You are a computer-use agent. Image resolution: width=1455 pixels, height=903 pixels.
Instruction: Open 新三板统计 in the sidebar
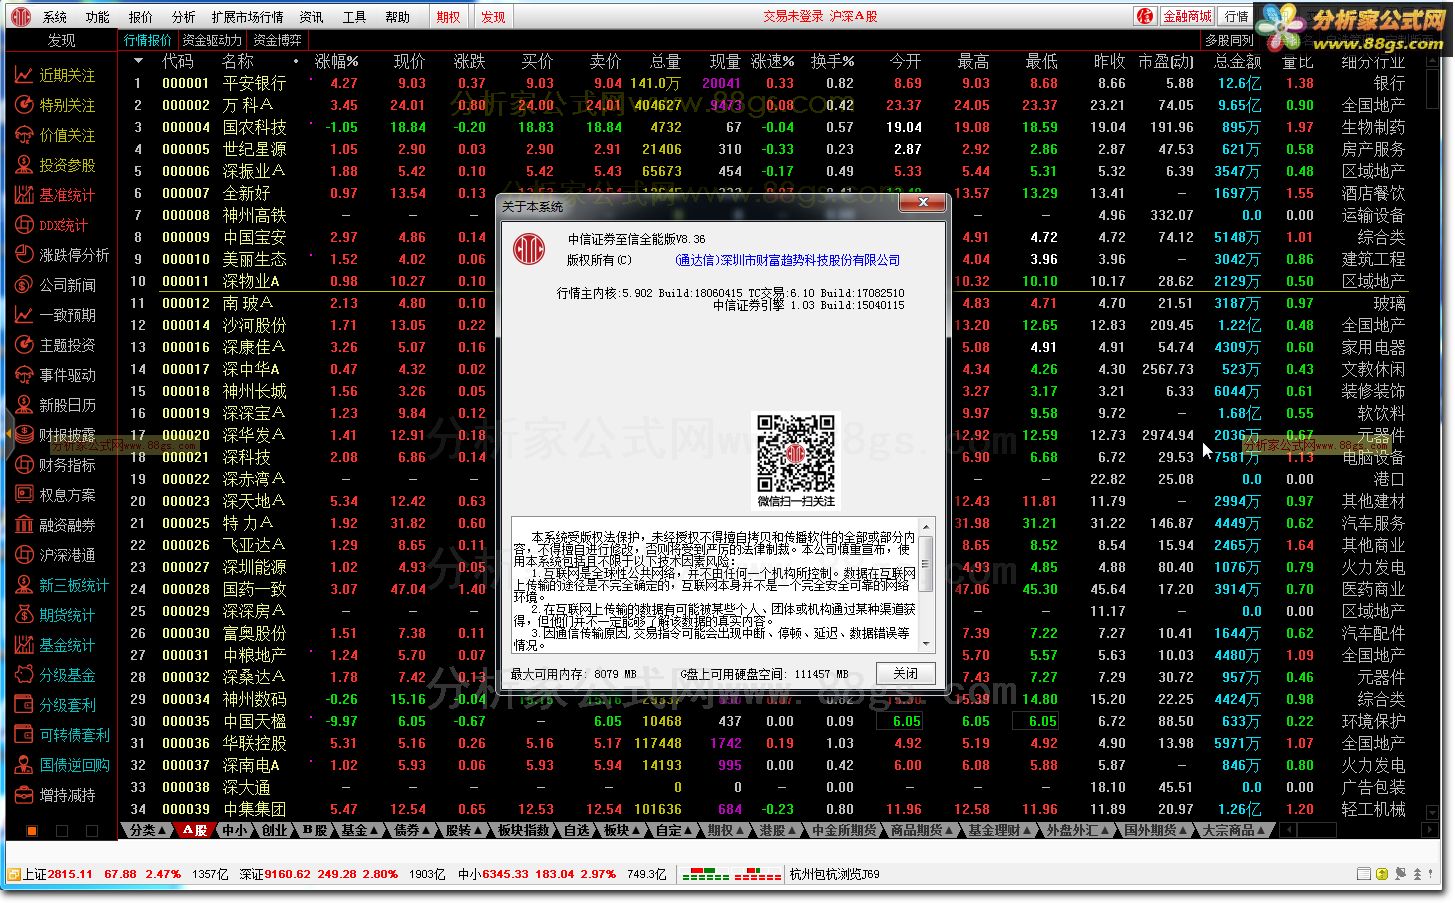point(62,585)
